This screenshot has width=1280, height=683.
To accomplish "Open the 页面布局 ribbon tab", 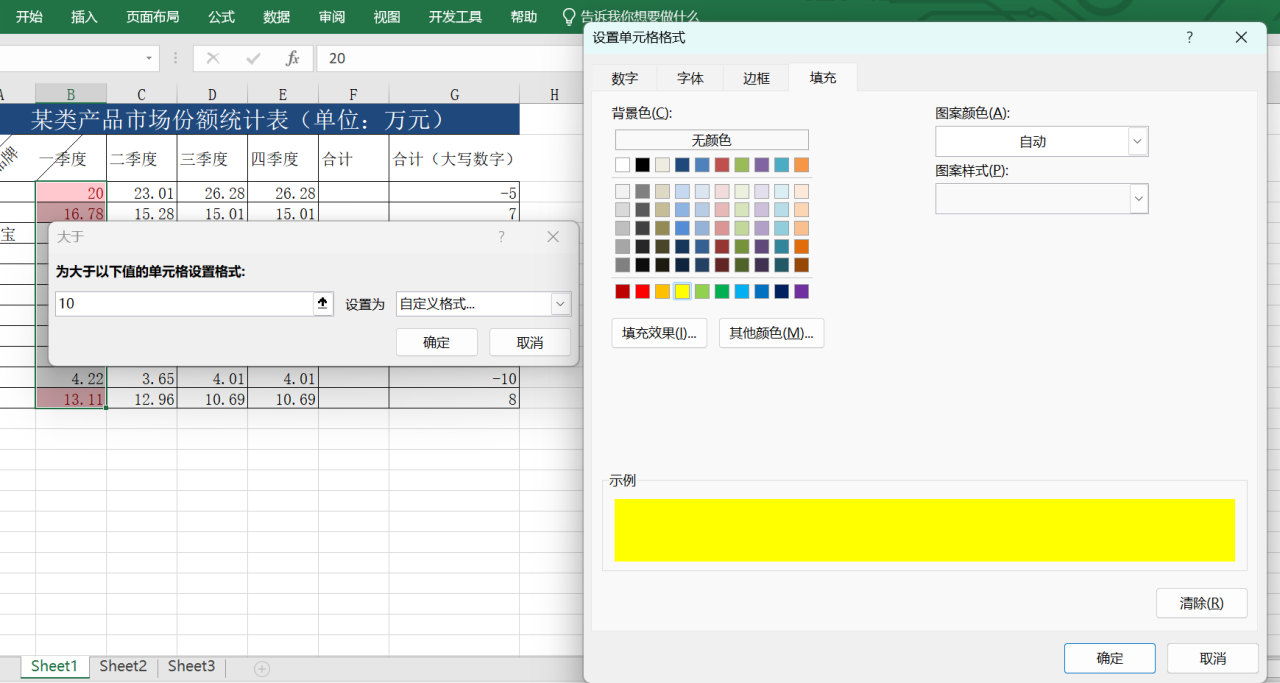I will pos(153,16).
